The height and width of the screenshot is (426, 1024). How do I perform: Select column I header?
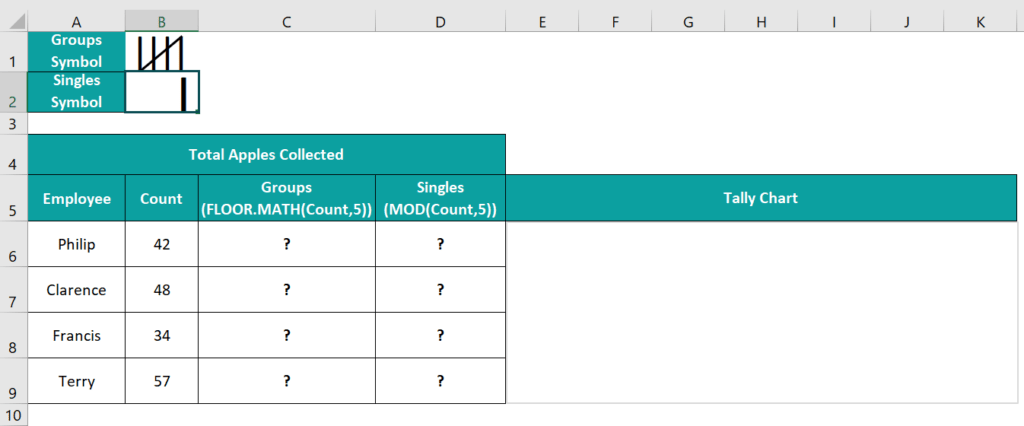[835, 22]
